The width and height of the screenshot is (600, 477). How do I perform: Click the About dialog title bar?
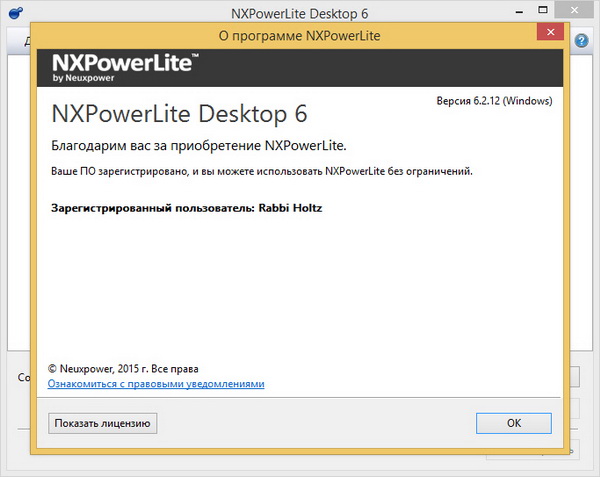point(300,37)
